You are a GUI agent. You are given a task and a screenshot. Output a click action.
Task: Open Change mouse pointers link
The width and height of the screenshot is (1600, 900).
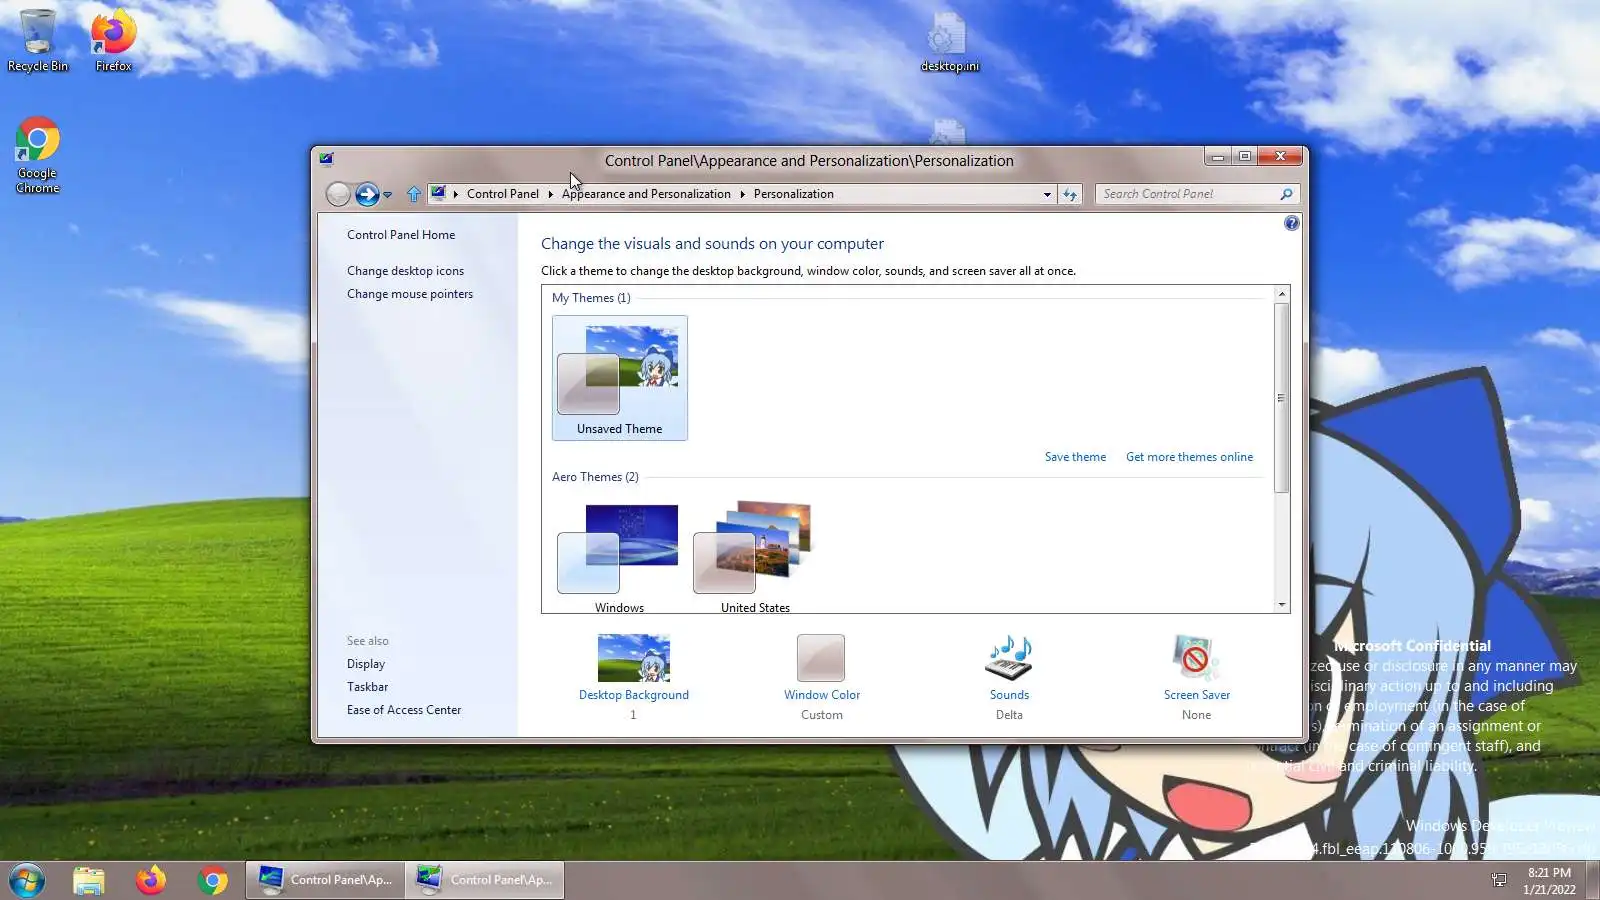coord(410,294)
